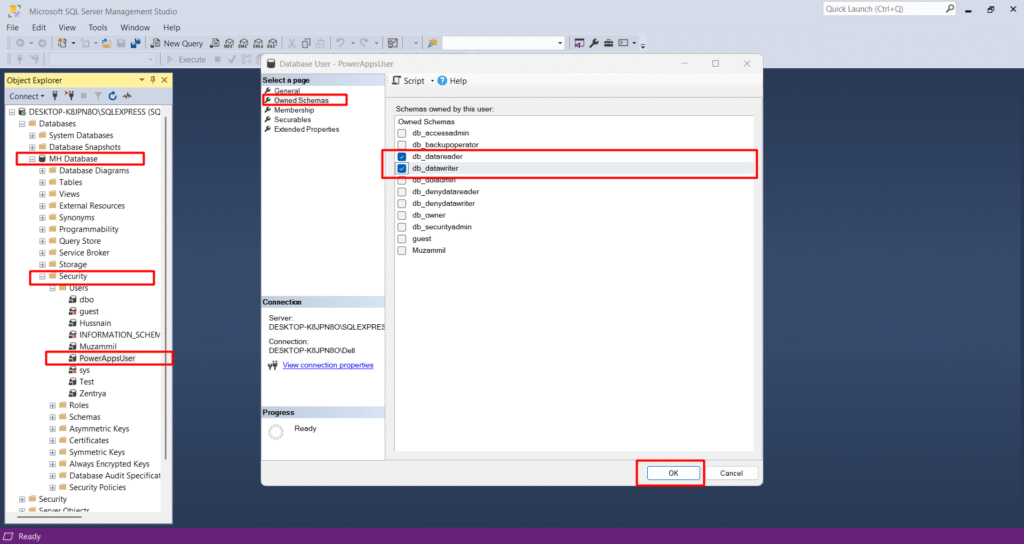
Task: Uncheck the db_datareader schema checkbox
Action: pos(402,157)
